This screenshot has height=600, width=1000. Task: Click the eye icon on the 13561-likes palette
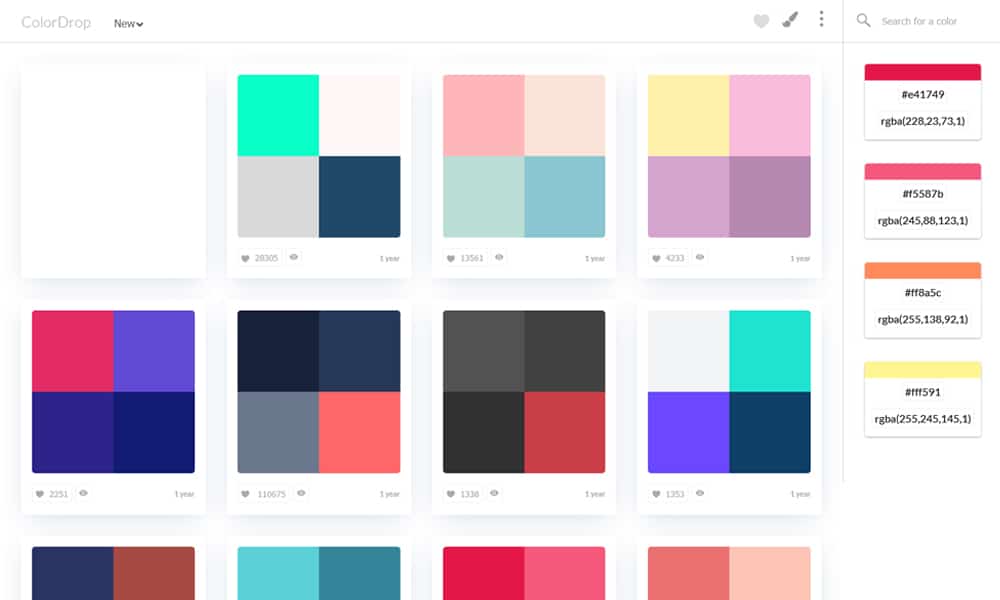click(498, 257)
